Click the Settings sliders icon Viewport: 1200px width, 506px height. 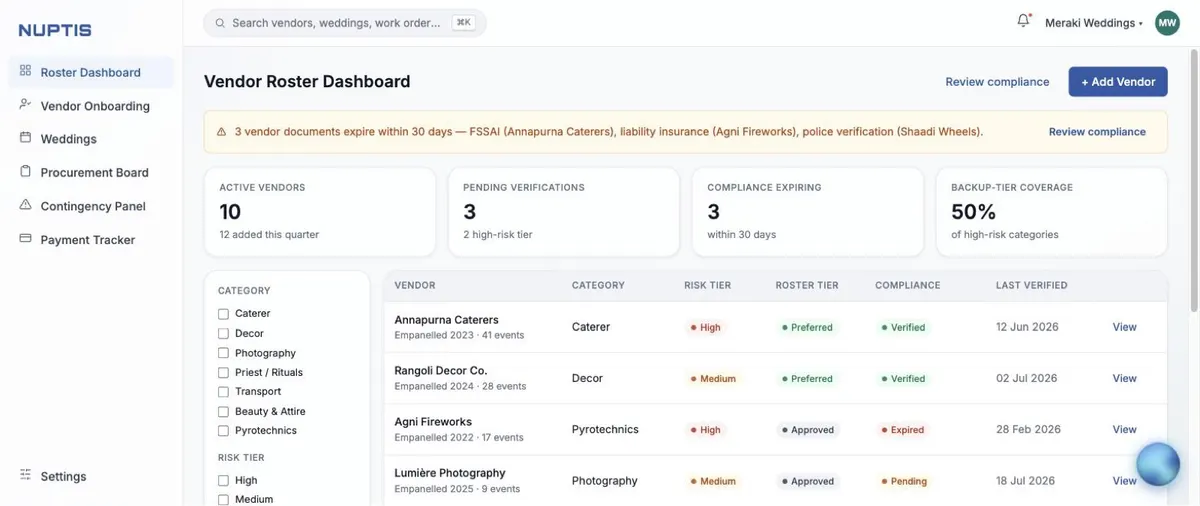(25, 475)
